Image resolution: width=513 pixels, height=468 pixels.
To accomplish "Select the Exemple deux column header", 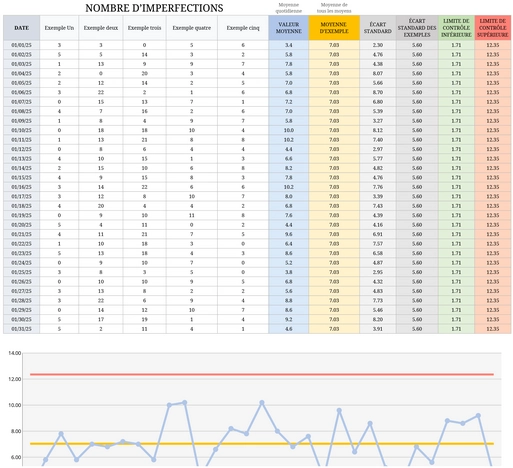I will coord(101,28).
